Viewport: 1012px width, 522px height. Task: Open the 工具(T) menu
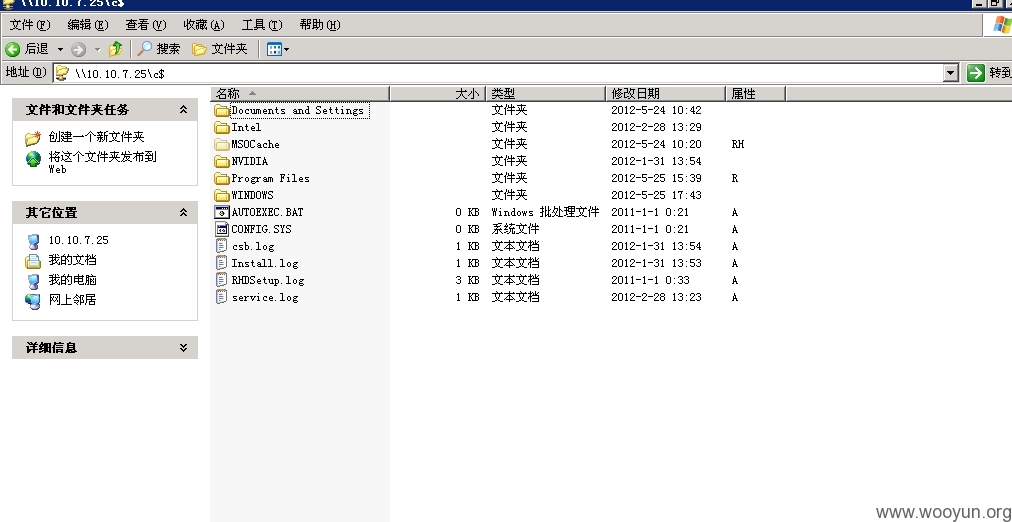[x=262, y=25]
